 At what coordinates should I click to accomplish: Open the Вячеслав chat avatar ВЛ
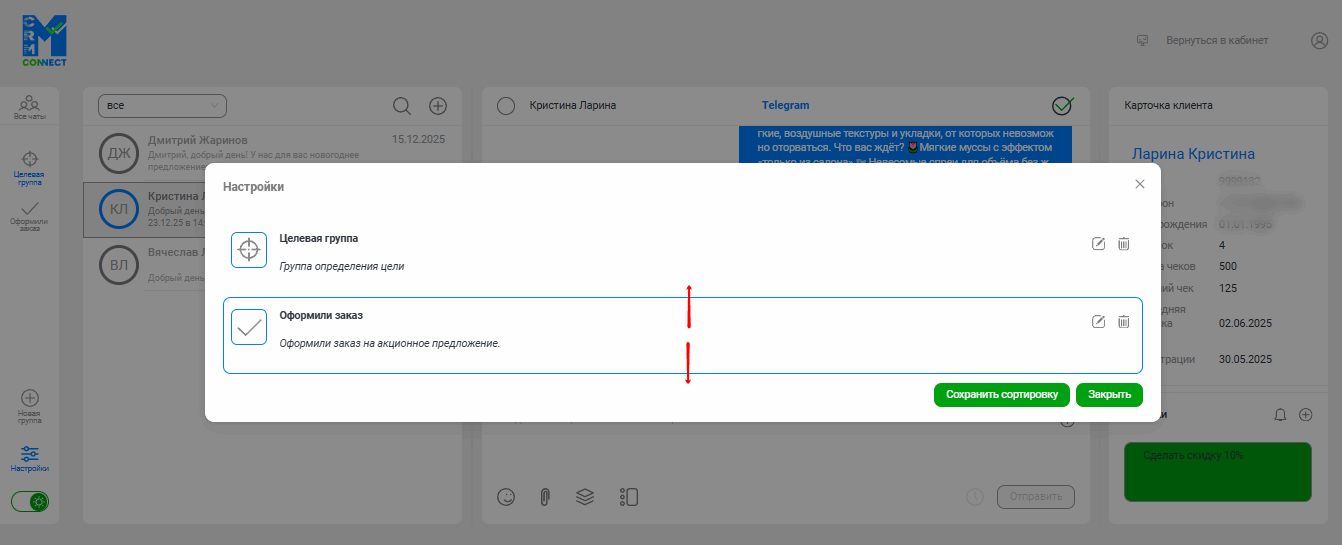point(120,265)
